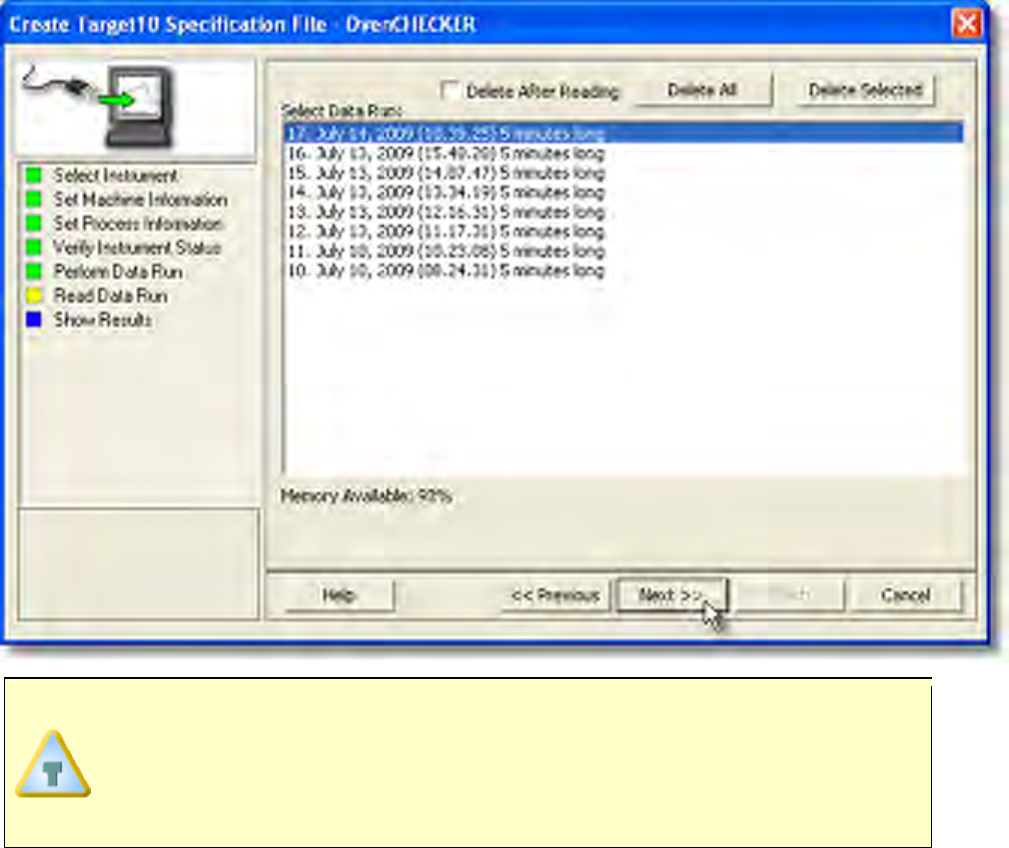Go back with the << Previous button

point(555,595)
